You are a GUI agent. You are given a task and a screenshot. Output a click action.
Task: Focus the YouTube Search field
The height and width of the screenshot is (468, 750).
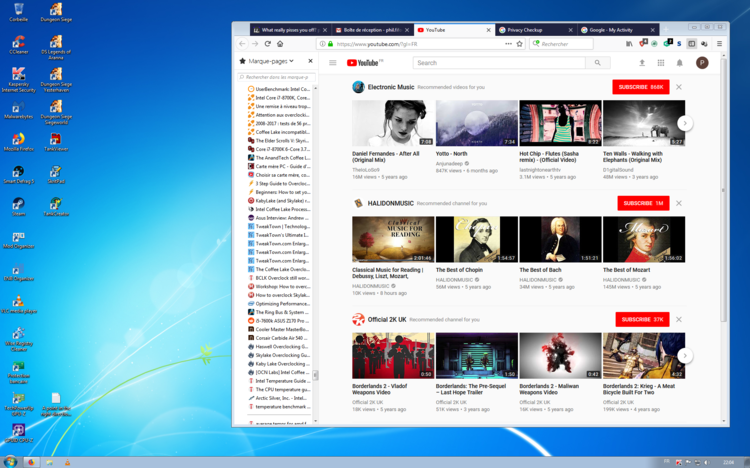pyautogui.click(x=499, y=63)
